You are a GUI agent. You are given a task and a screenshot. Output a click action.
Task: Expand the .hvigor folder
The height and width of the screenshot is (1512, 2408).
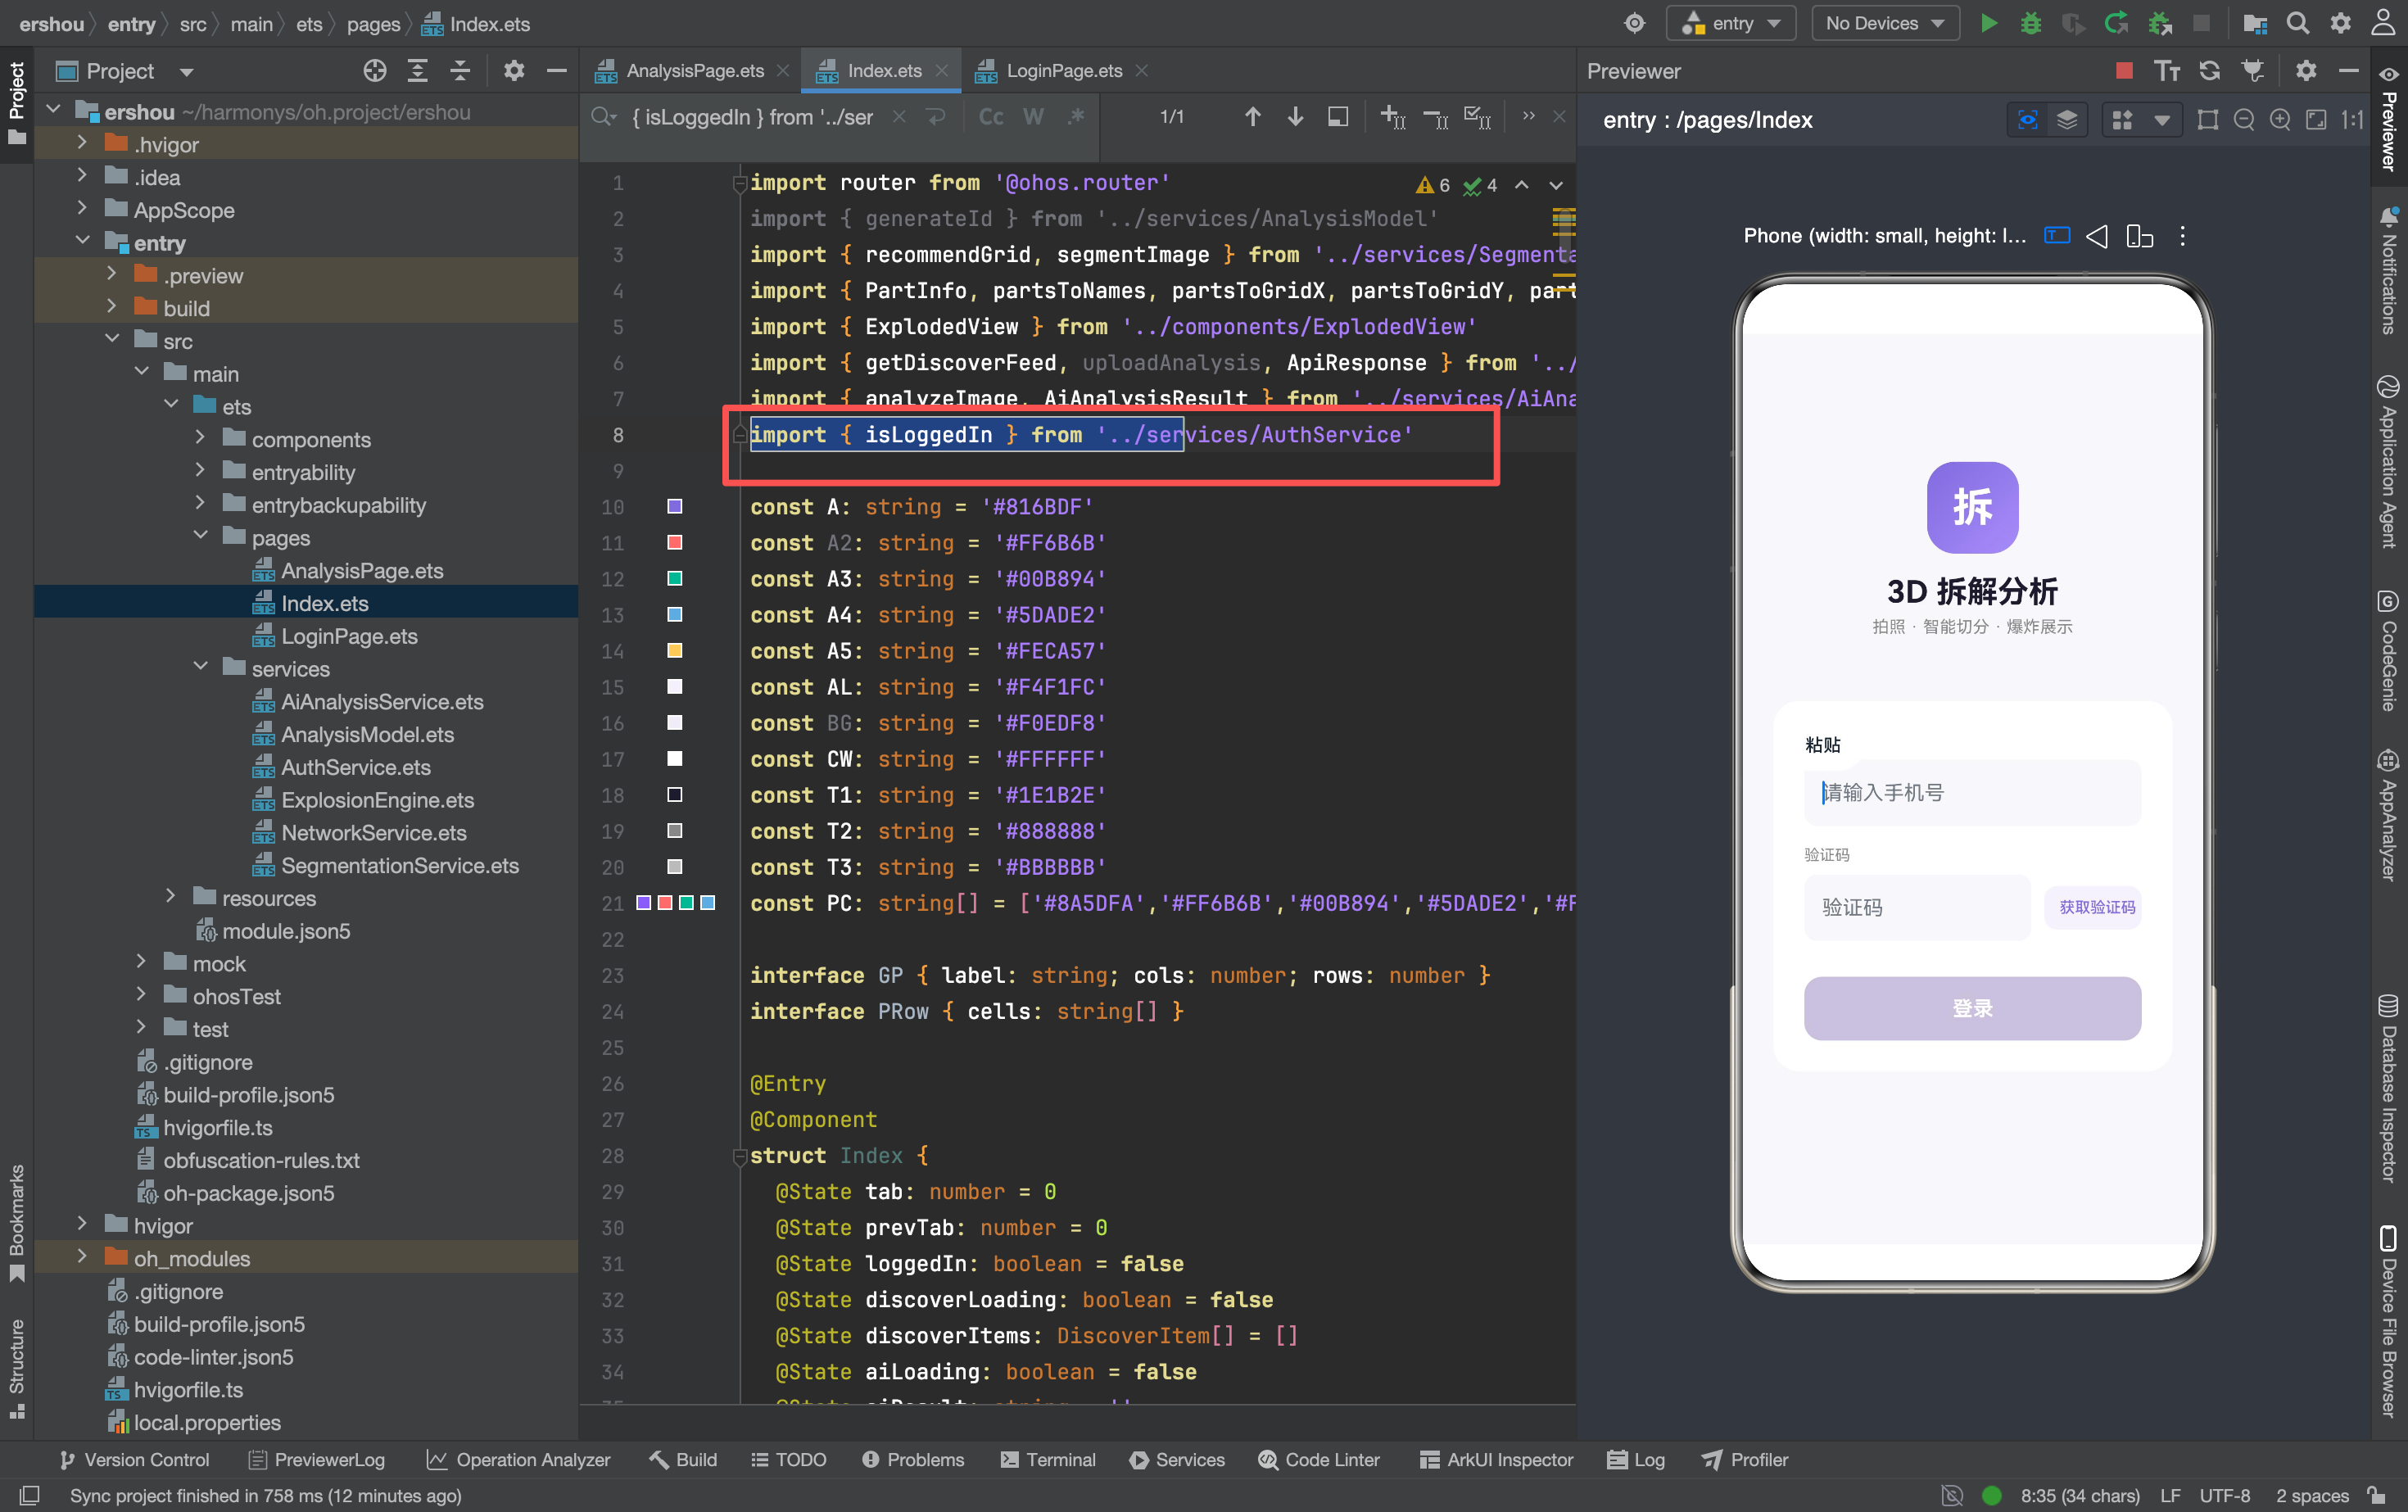tap(82, 144)
